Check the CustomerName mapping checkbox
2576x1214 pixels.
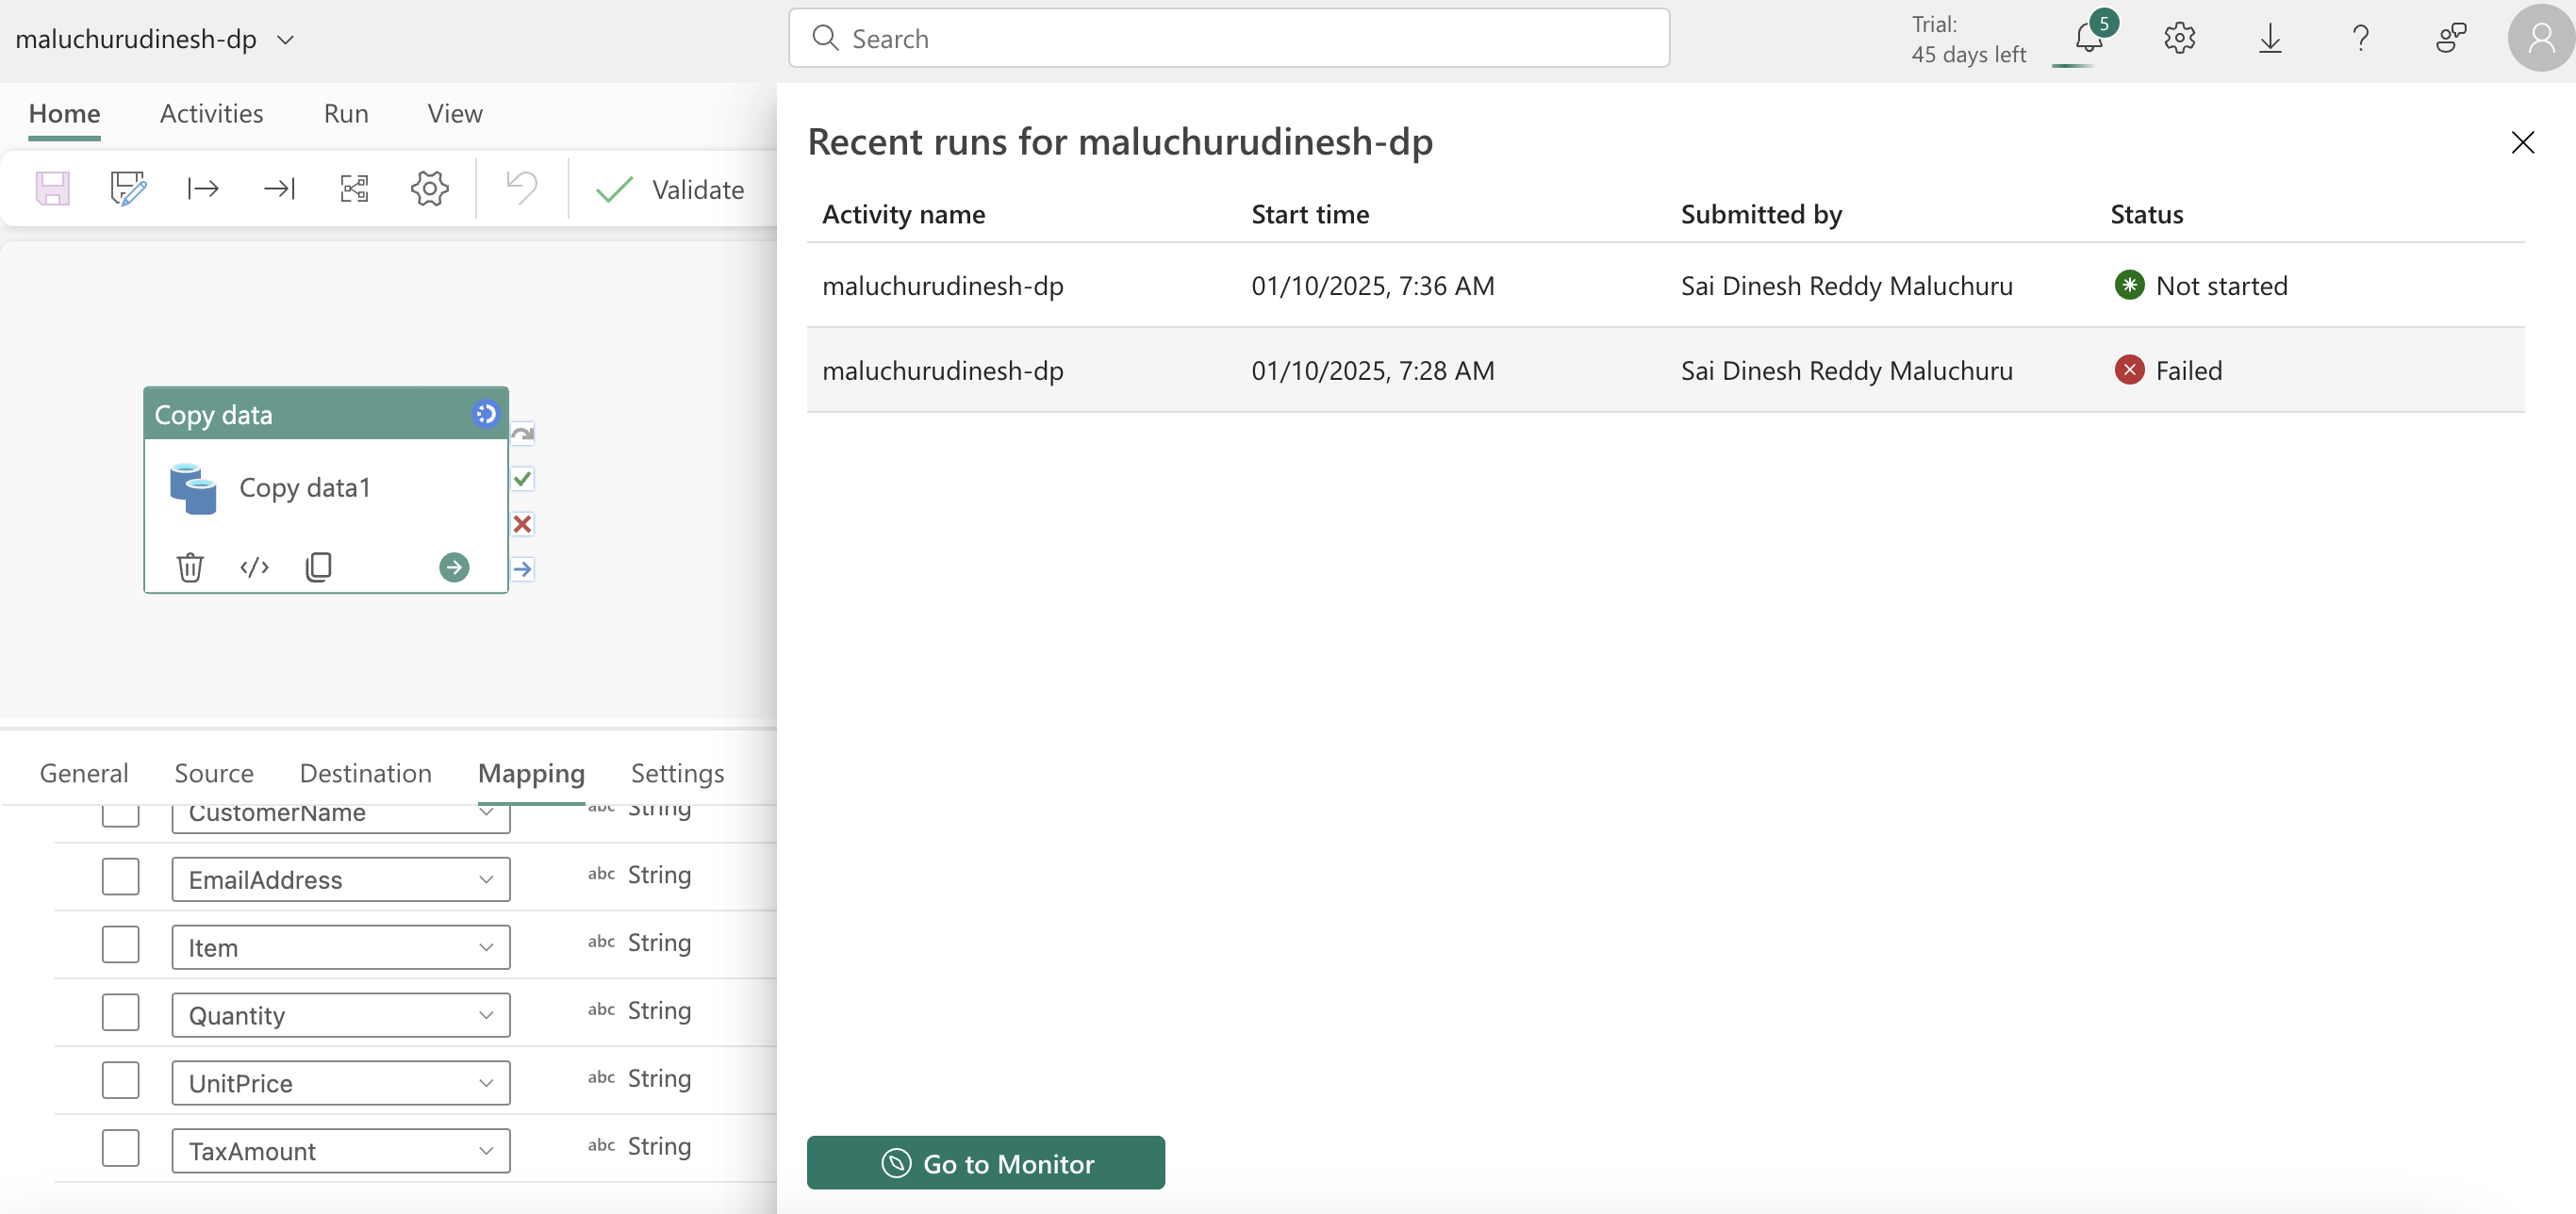tap(120, 816)
